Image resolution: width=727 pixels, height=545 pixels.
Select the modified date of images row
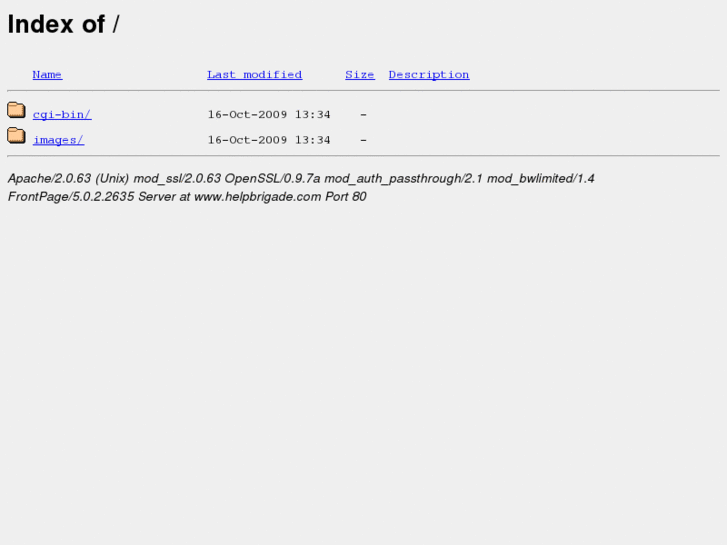click(269, 140)
